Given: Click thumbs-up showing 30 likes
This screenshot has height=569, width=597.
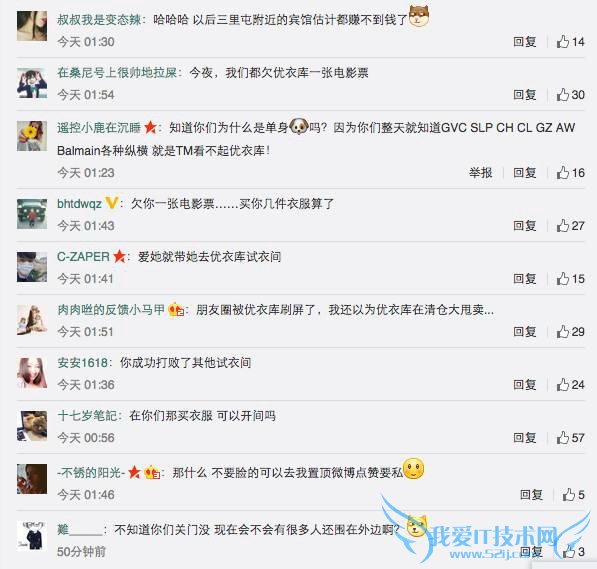Looking at the screenshot, I should pyautogui.click(x=570, y=94).
